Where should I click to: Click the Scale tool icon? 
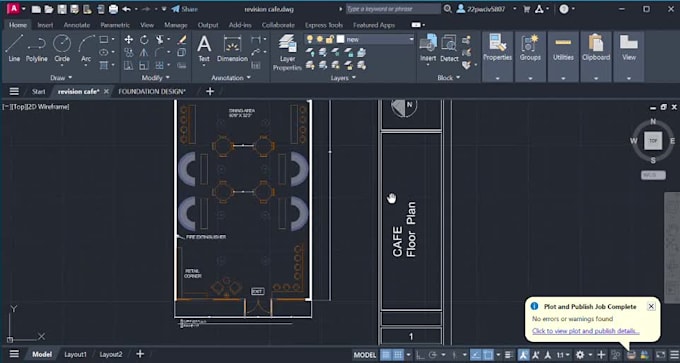pyautogui.click(x=144, y=65)
